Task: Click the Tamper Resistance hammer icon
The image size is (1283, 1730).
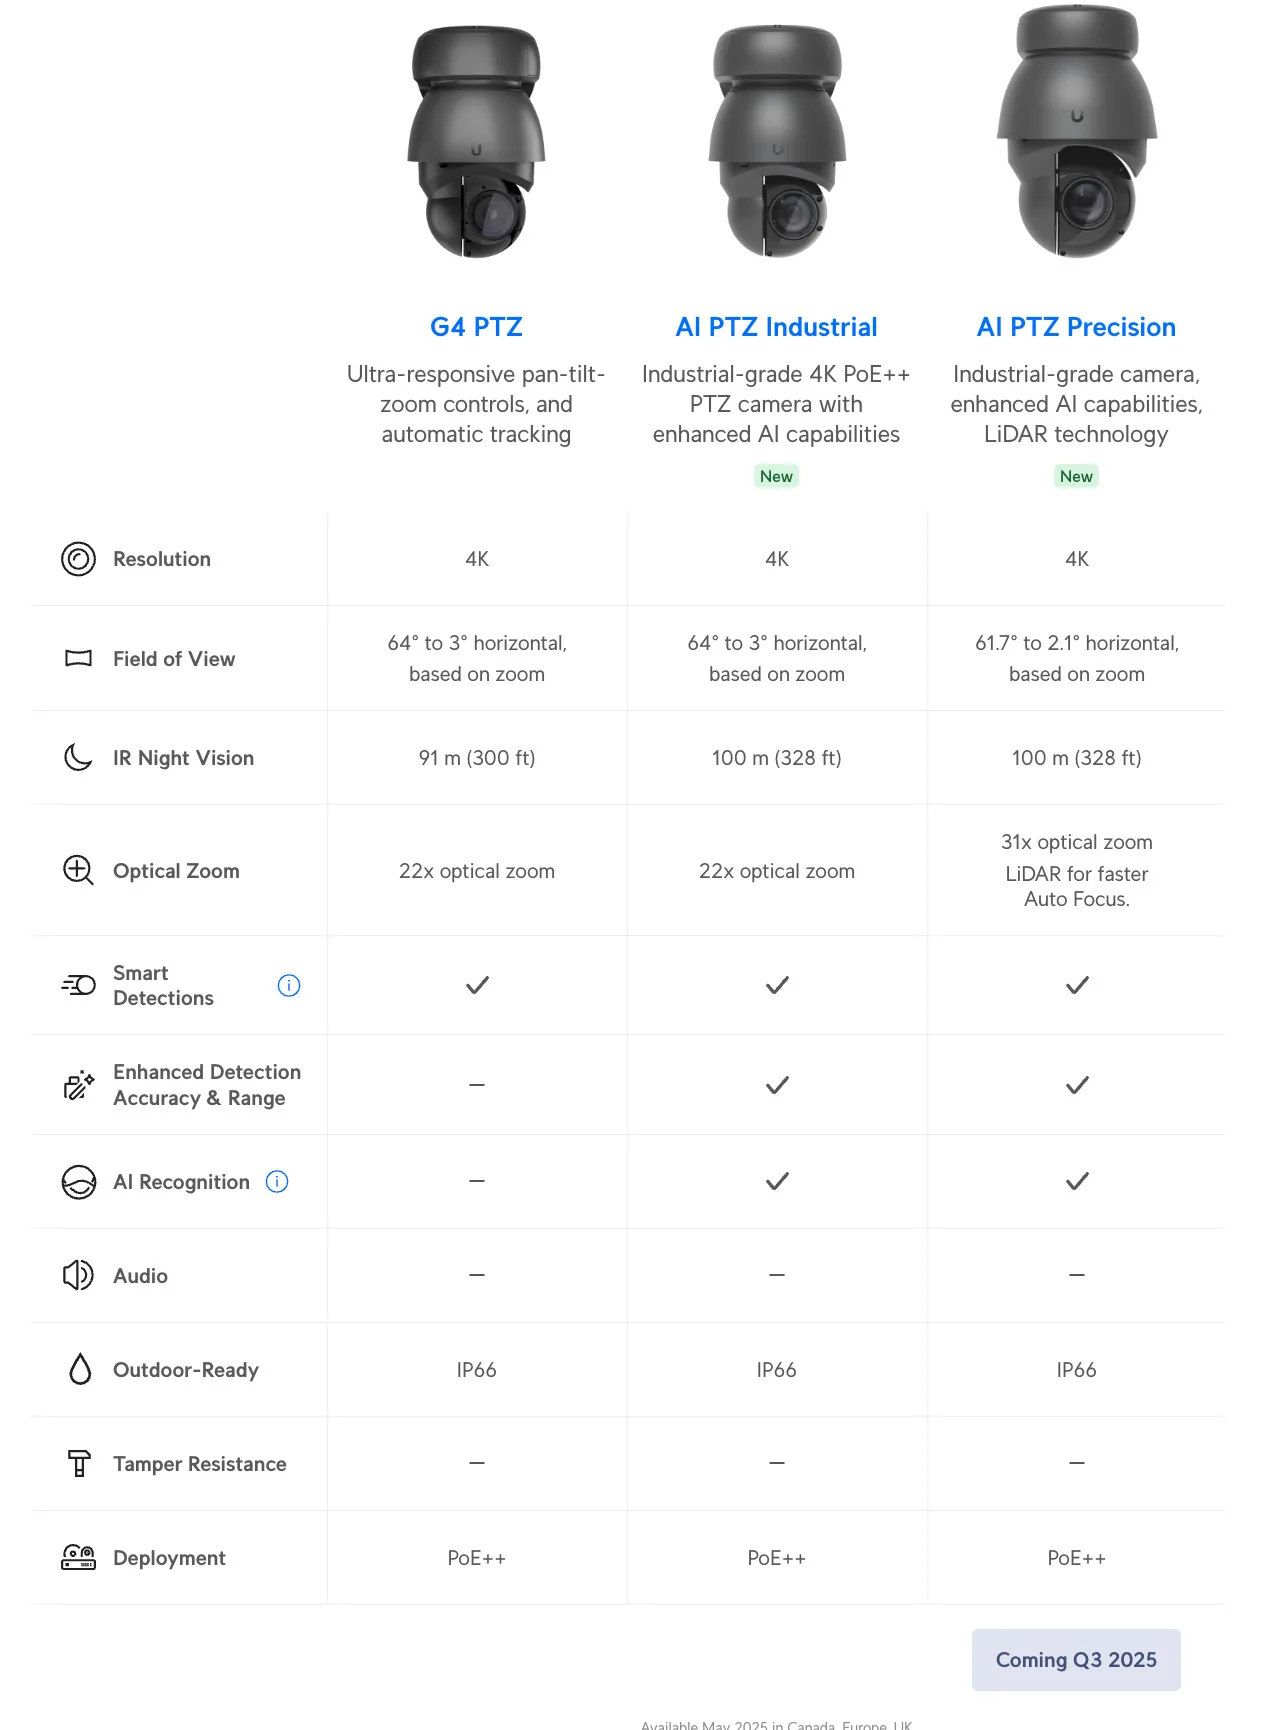Action: tap(79, 1463)
